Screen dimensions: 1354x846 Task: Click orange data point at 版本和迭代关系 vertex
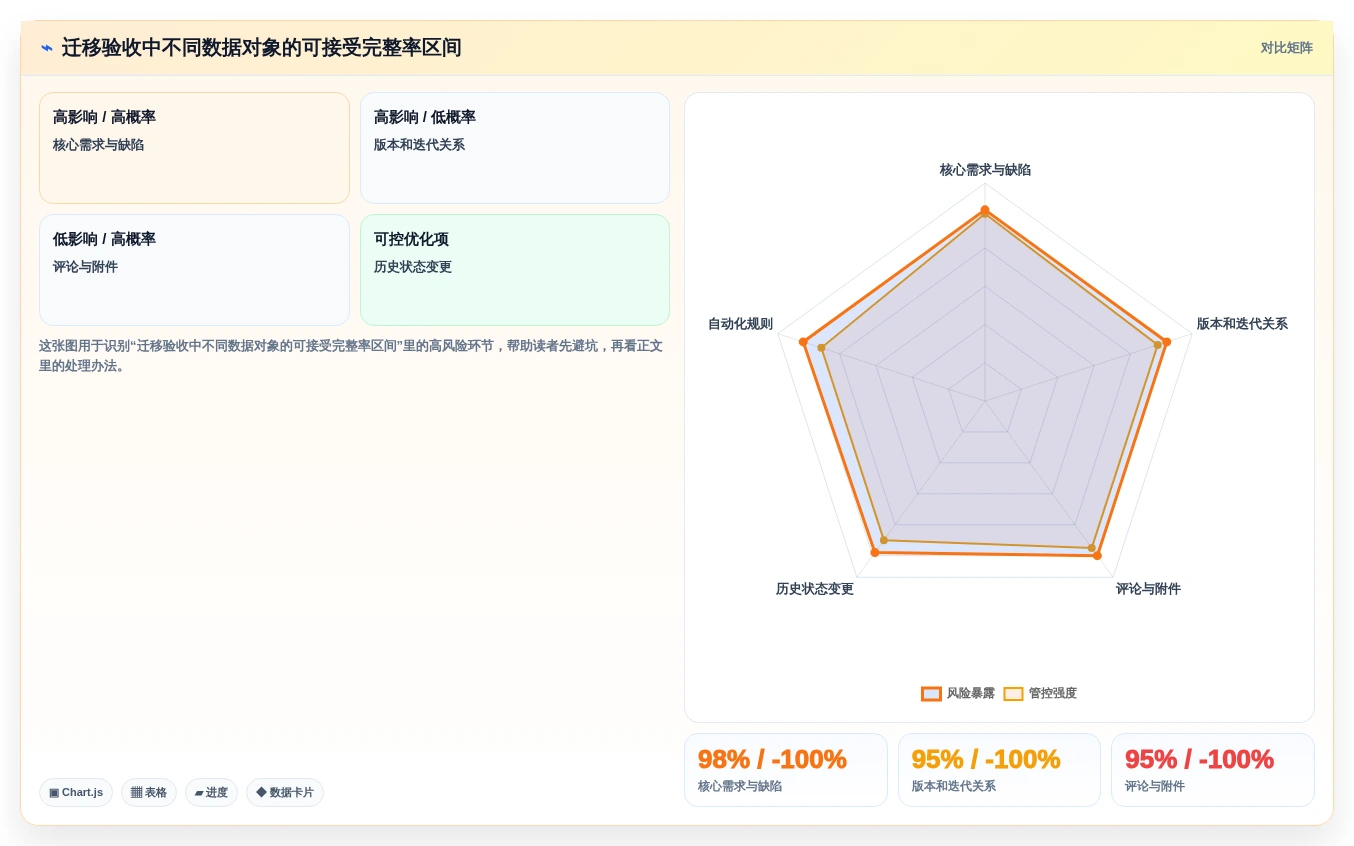tap(1166, 342)
